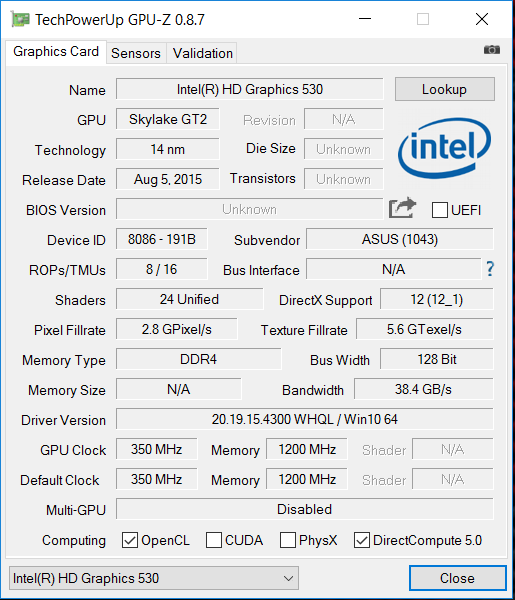Switch to the Sensors tab
Screen dimensions: 515x600
(136, 53)
